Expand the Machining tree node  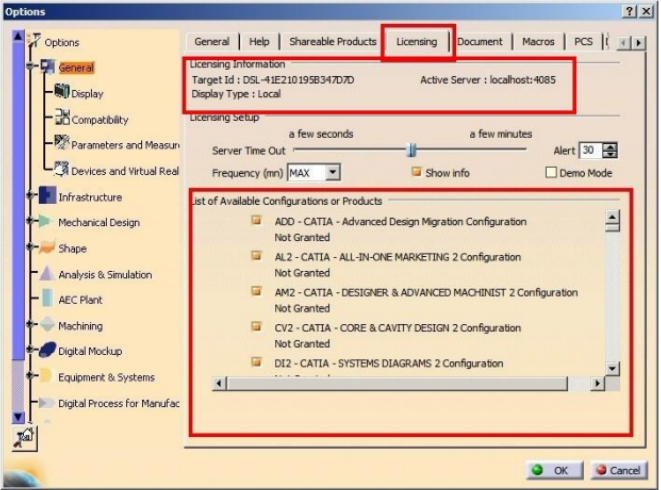click(x=31, y=326)
